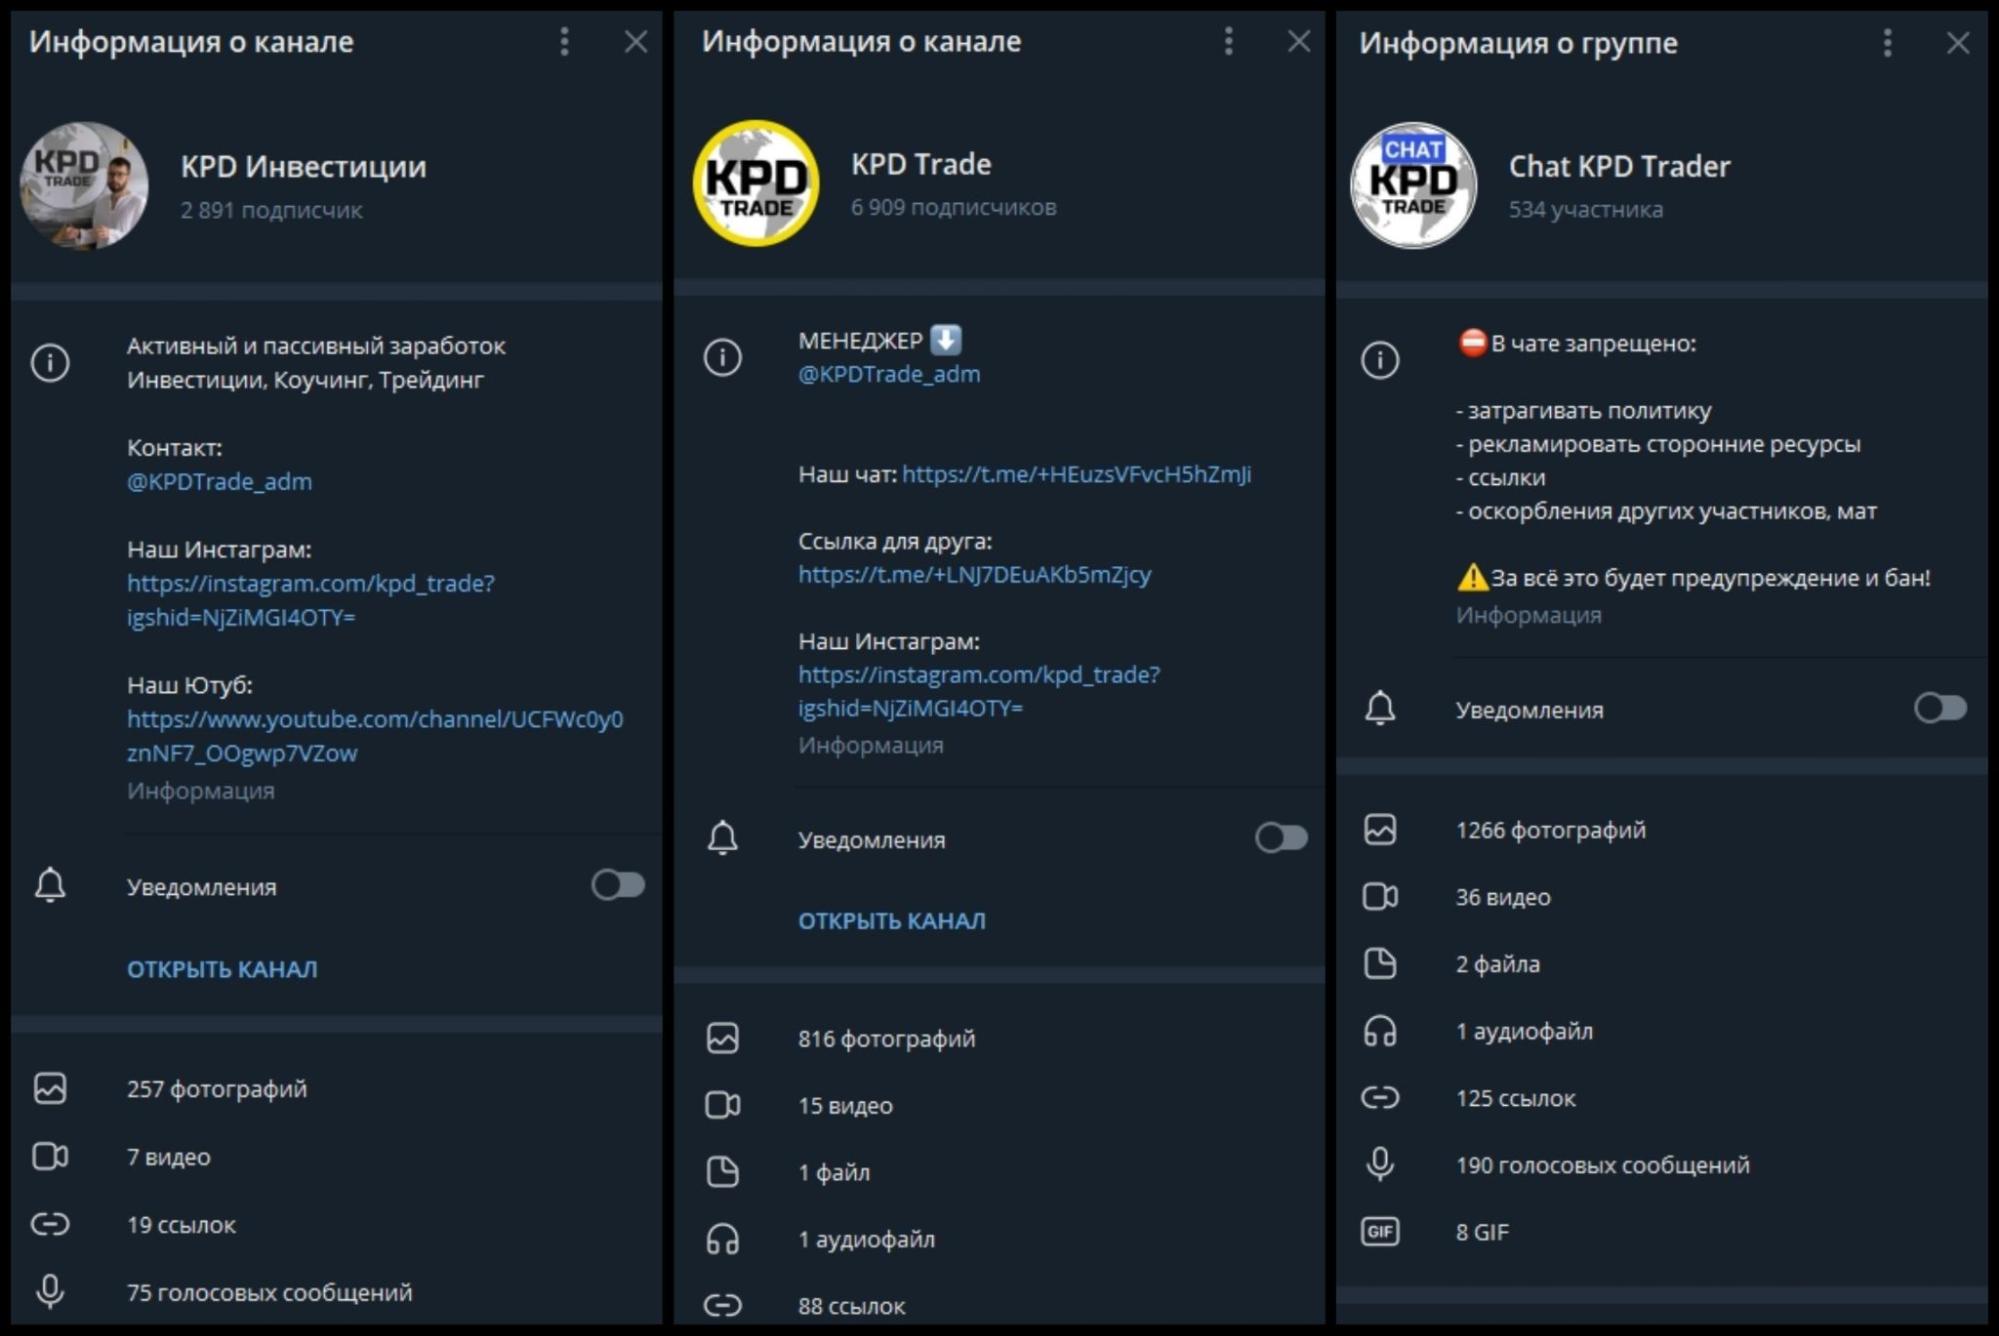Open three-dot menu in KPD Инвестиции panel
The height and width of the screenshot is (1336, 1999).
[x=564, y=41]
